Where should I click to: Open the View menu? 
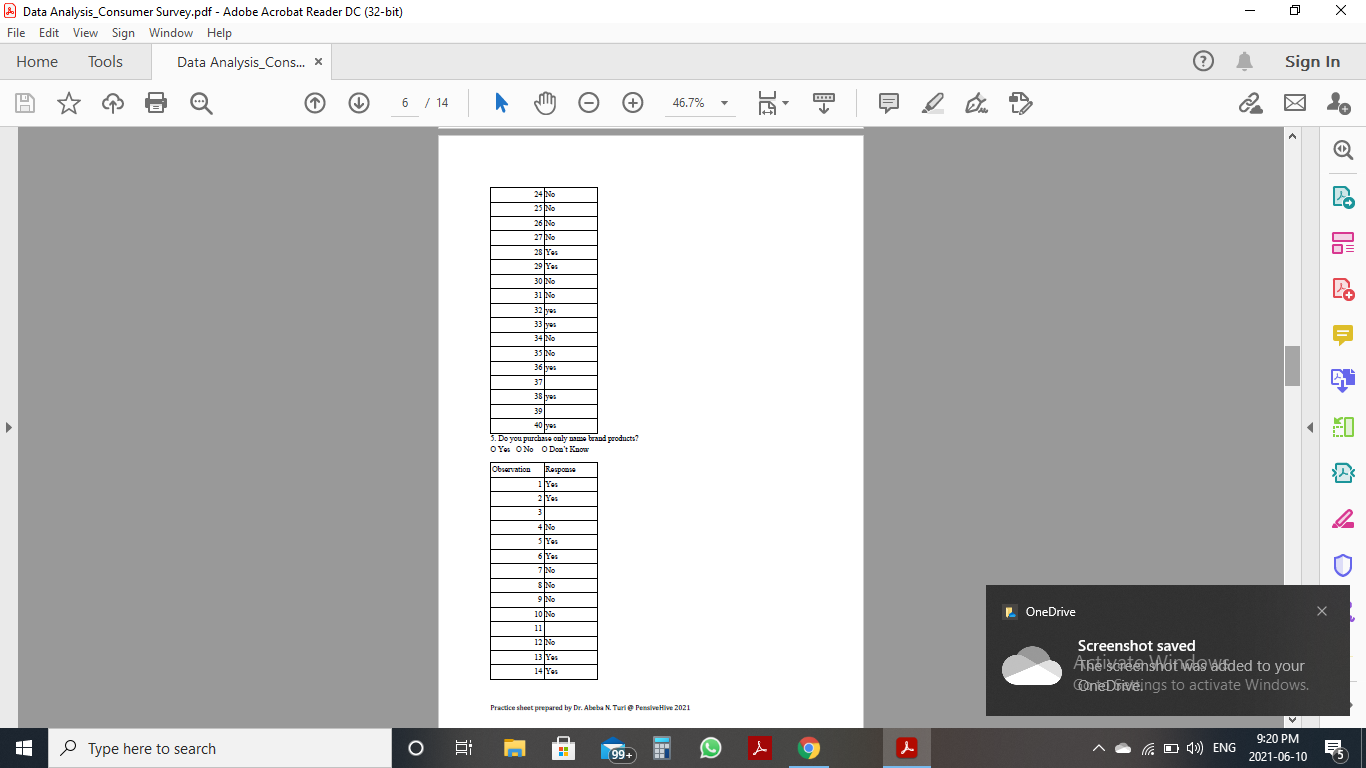[x=85, y=32]
